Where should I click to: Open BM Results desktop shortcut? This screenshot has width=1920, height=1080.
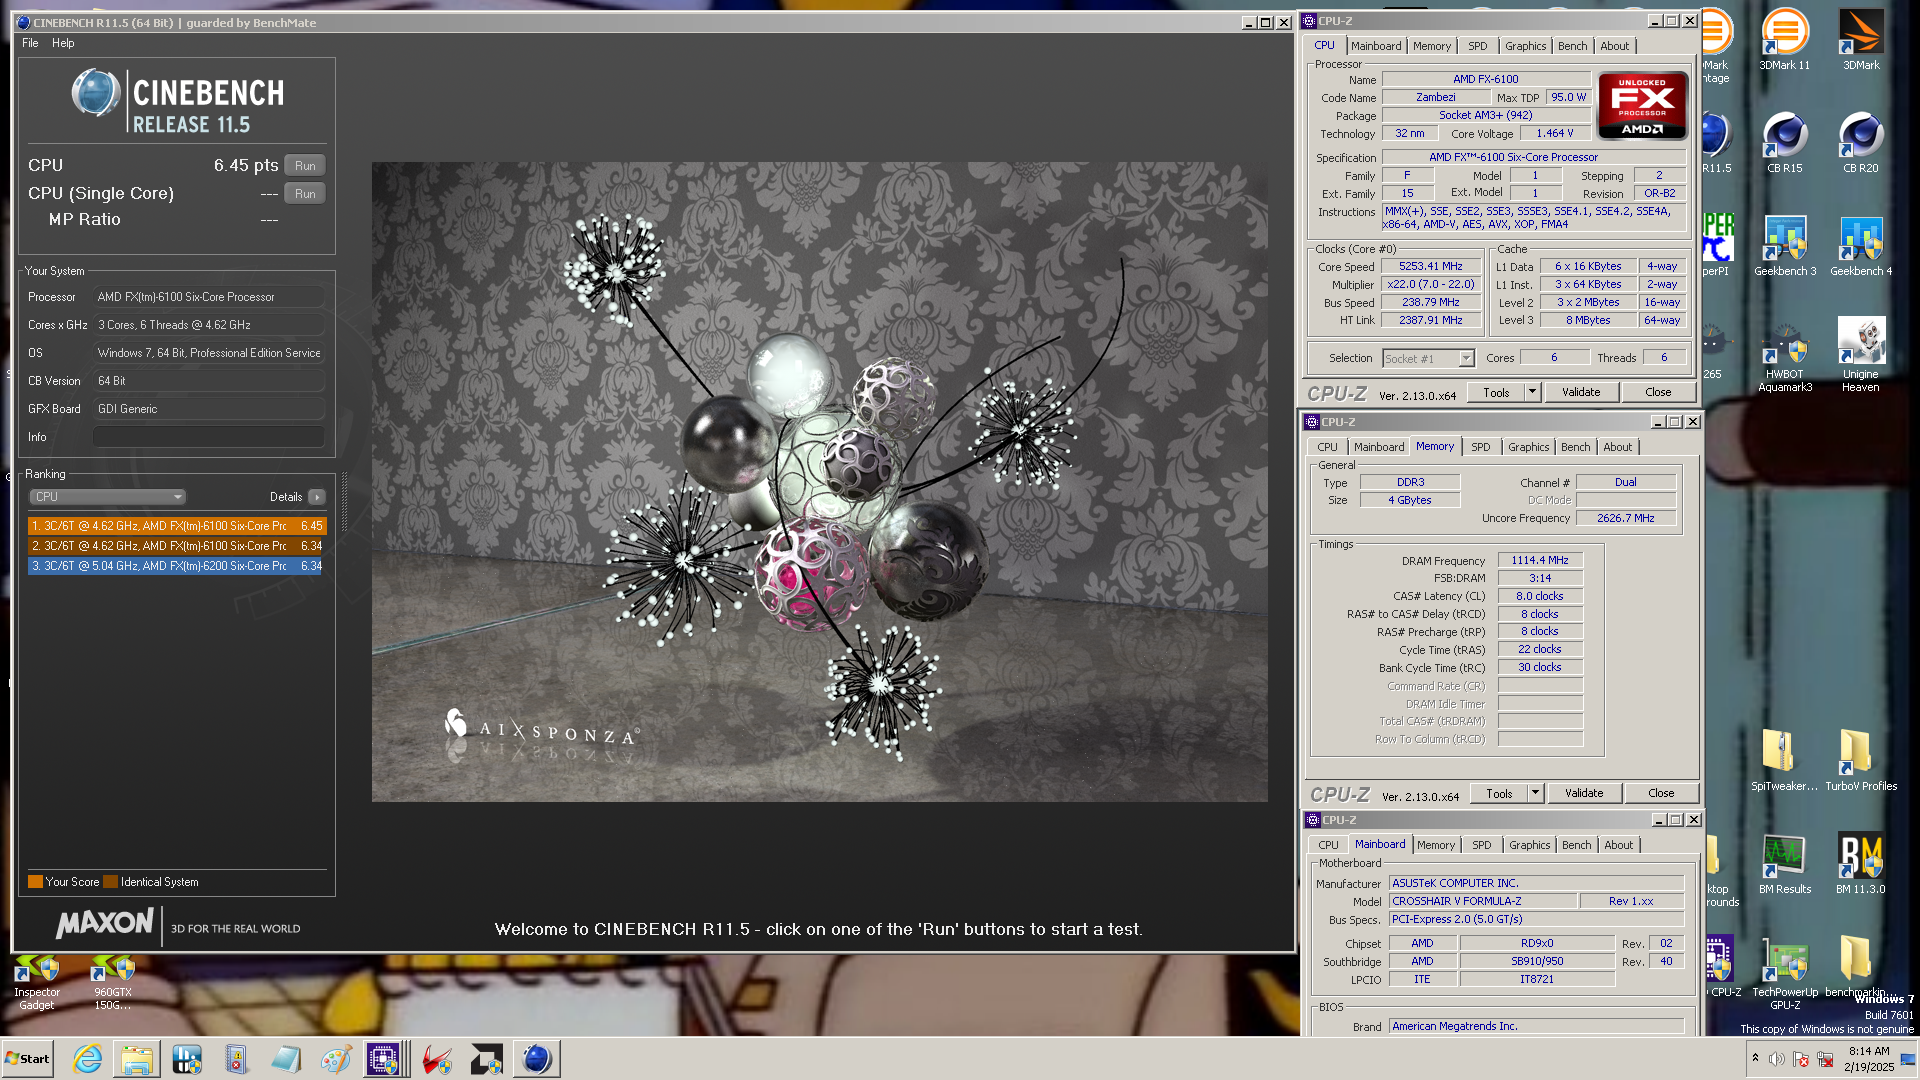[1784, 863]
